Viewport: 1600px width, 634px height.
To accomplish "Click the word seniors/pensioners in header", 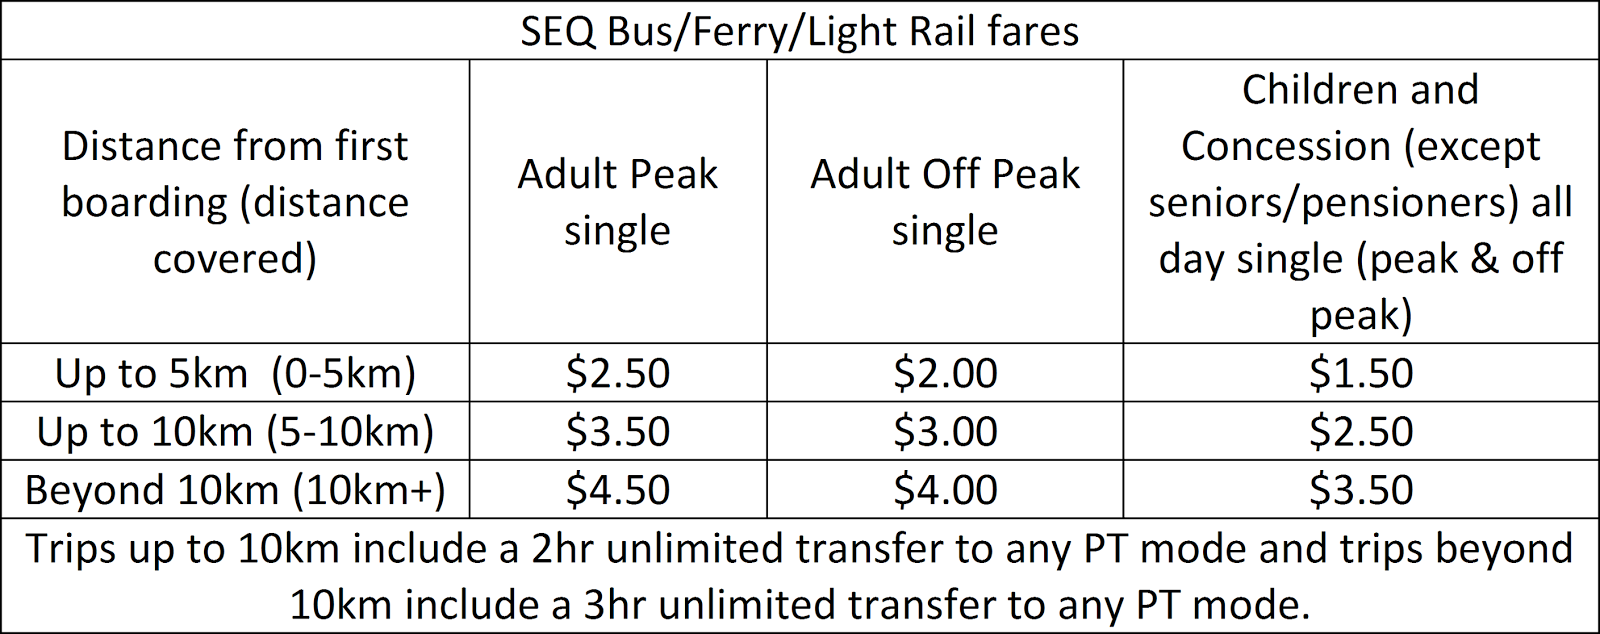I will [1334, 202].
